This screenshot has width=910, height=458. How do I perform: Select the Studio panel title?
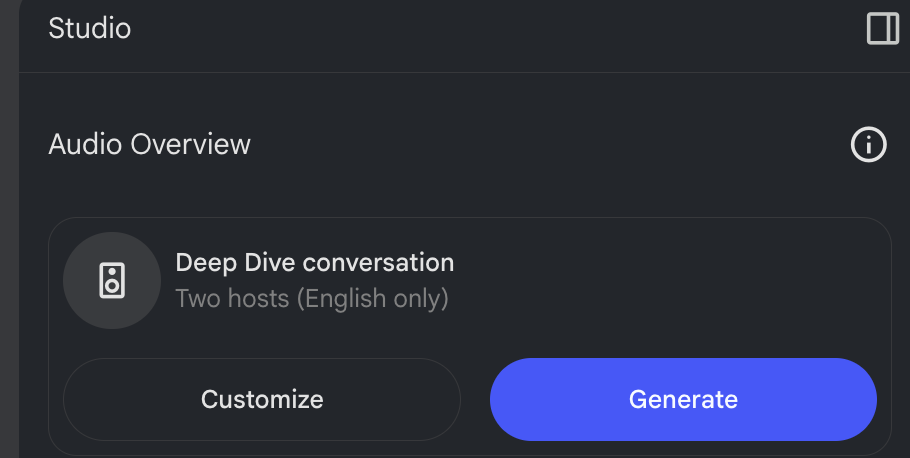point(89,28)
